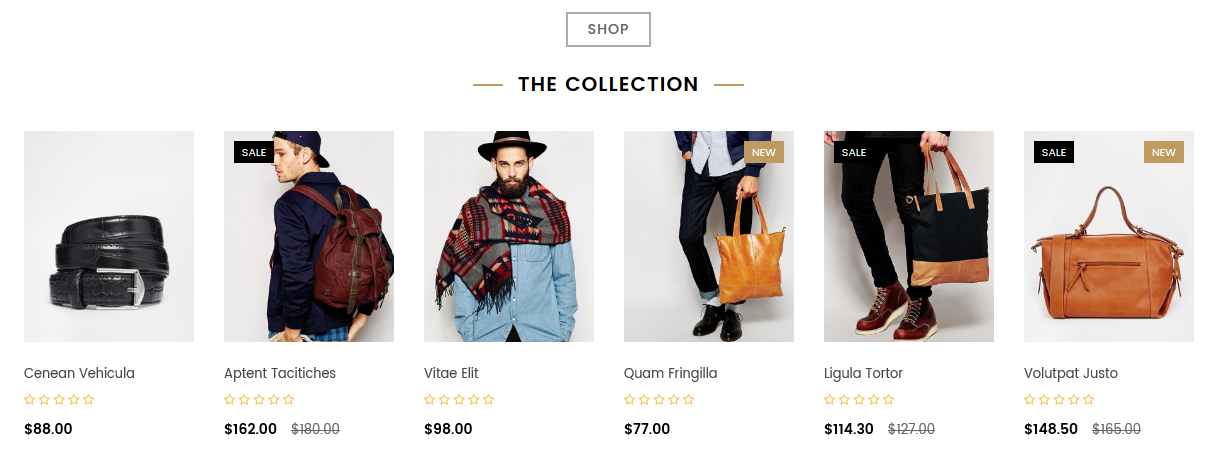The height and width of the screenshot is (467, 1218).
Task: Rate Vitae Elit with the first star
Action: coord(430,400)
